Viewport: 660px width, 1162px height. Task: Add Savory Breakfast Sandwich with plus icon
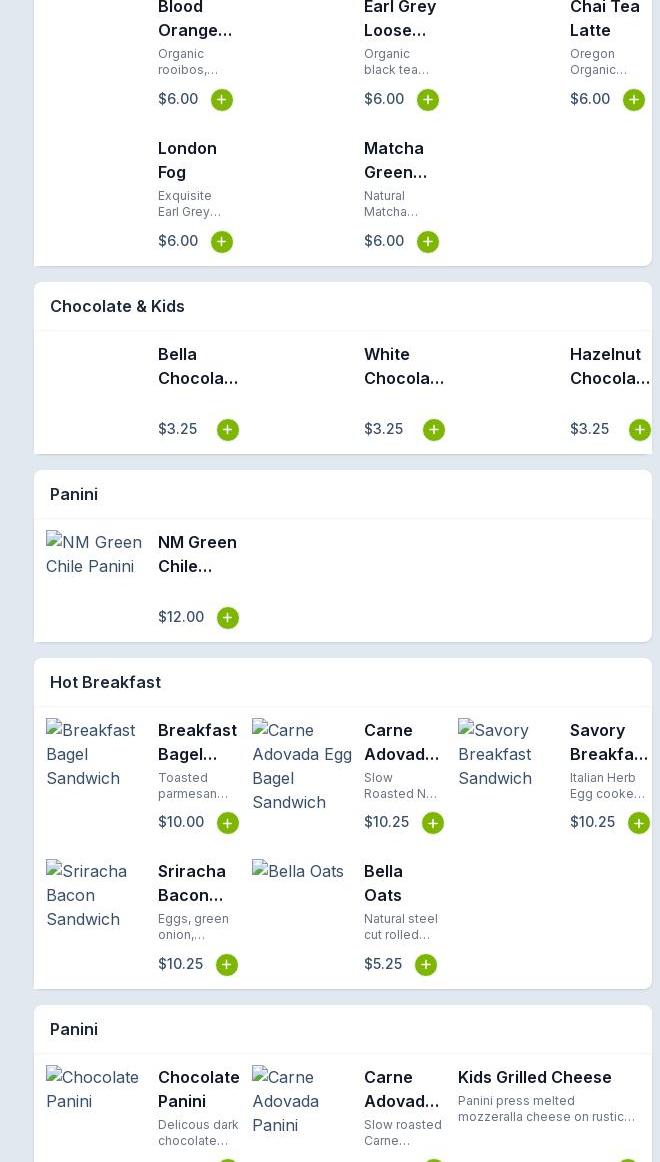638,823
